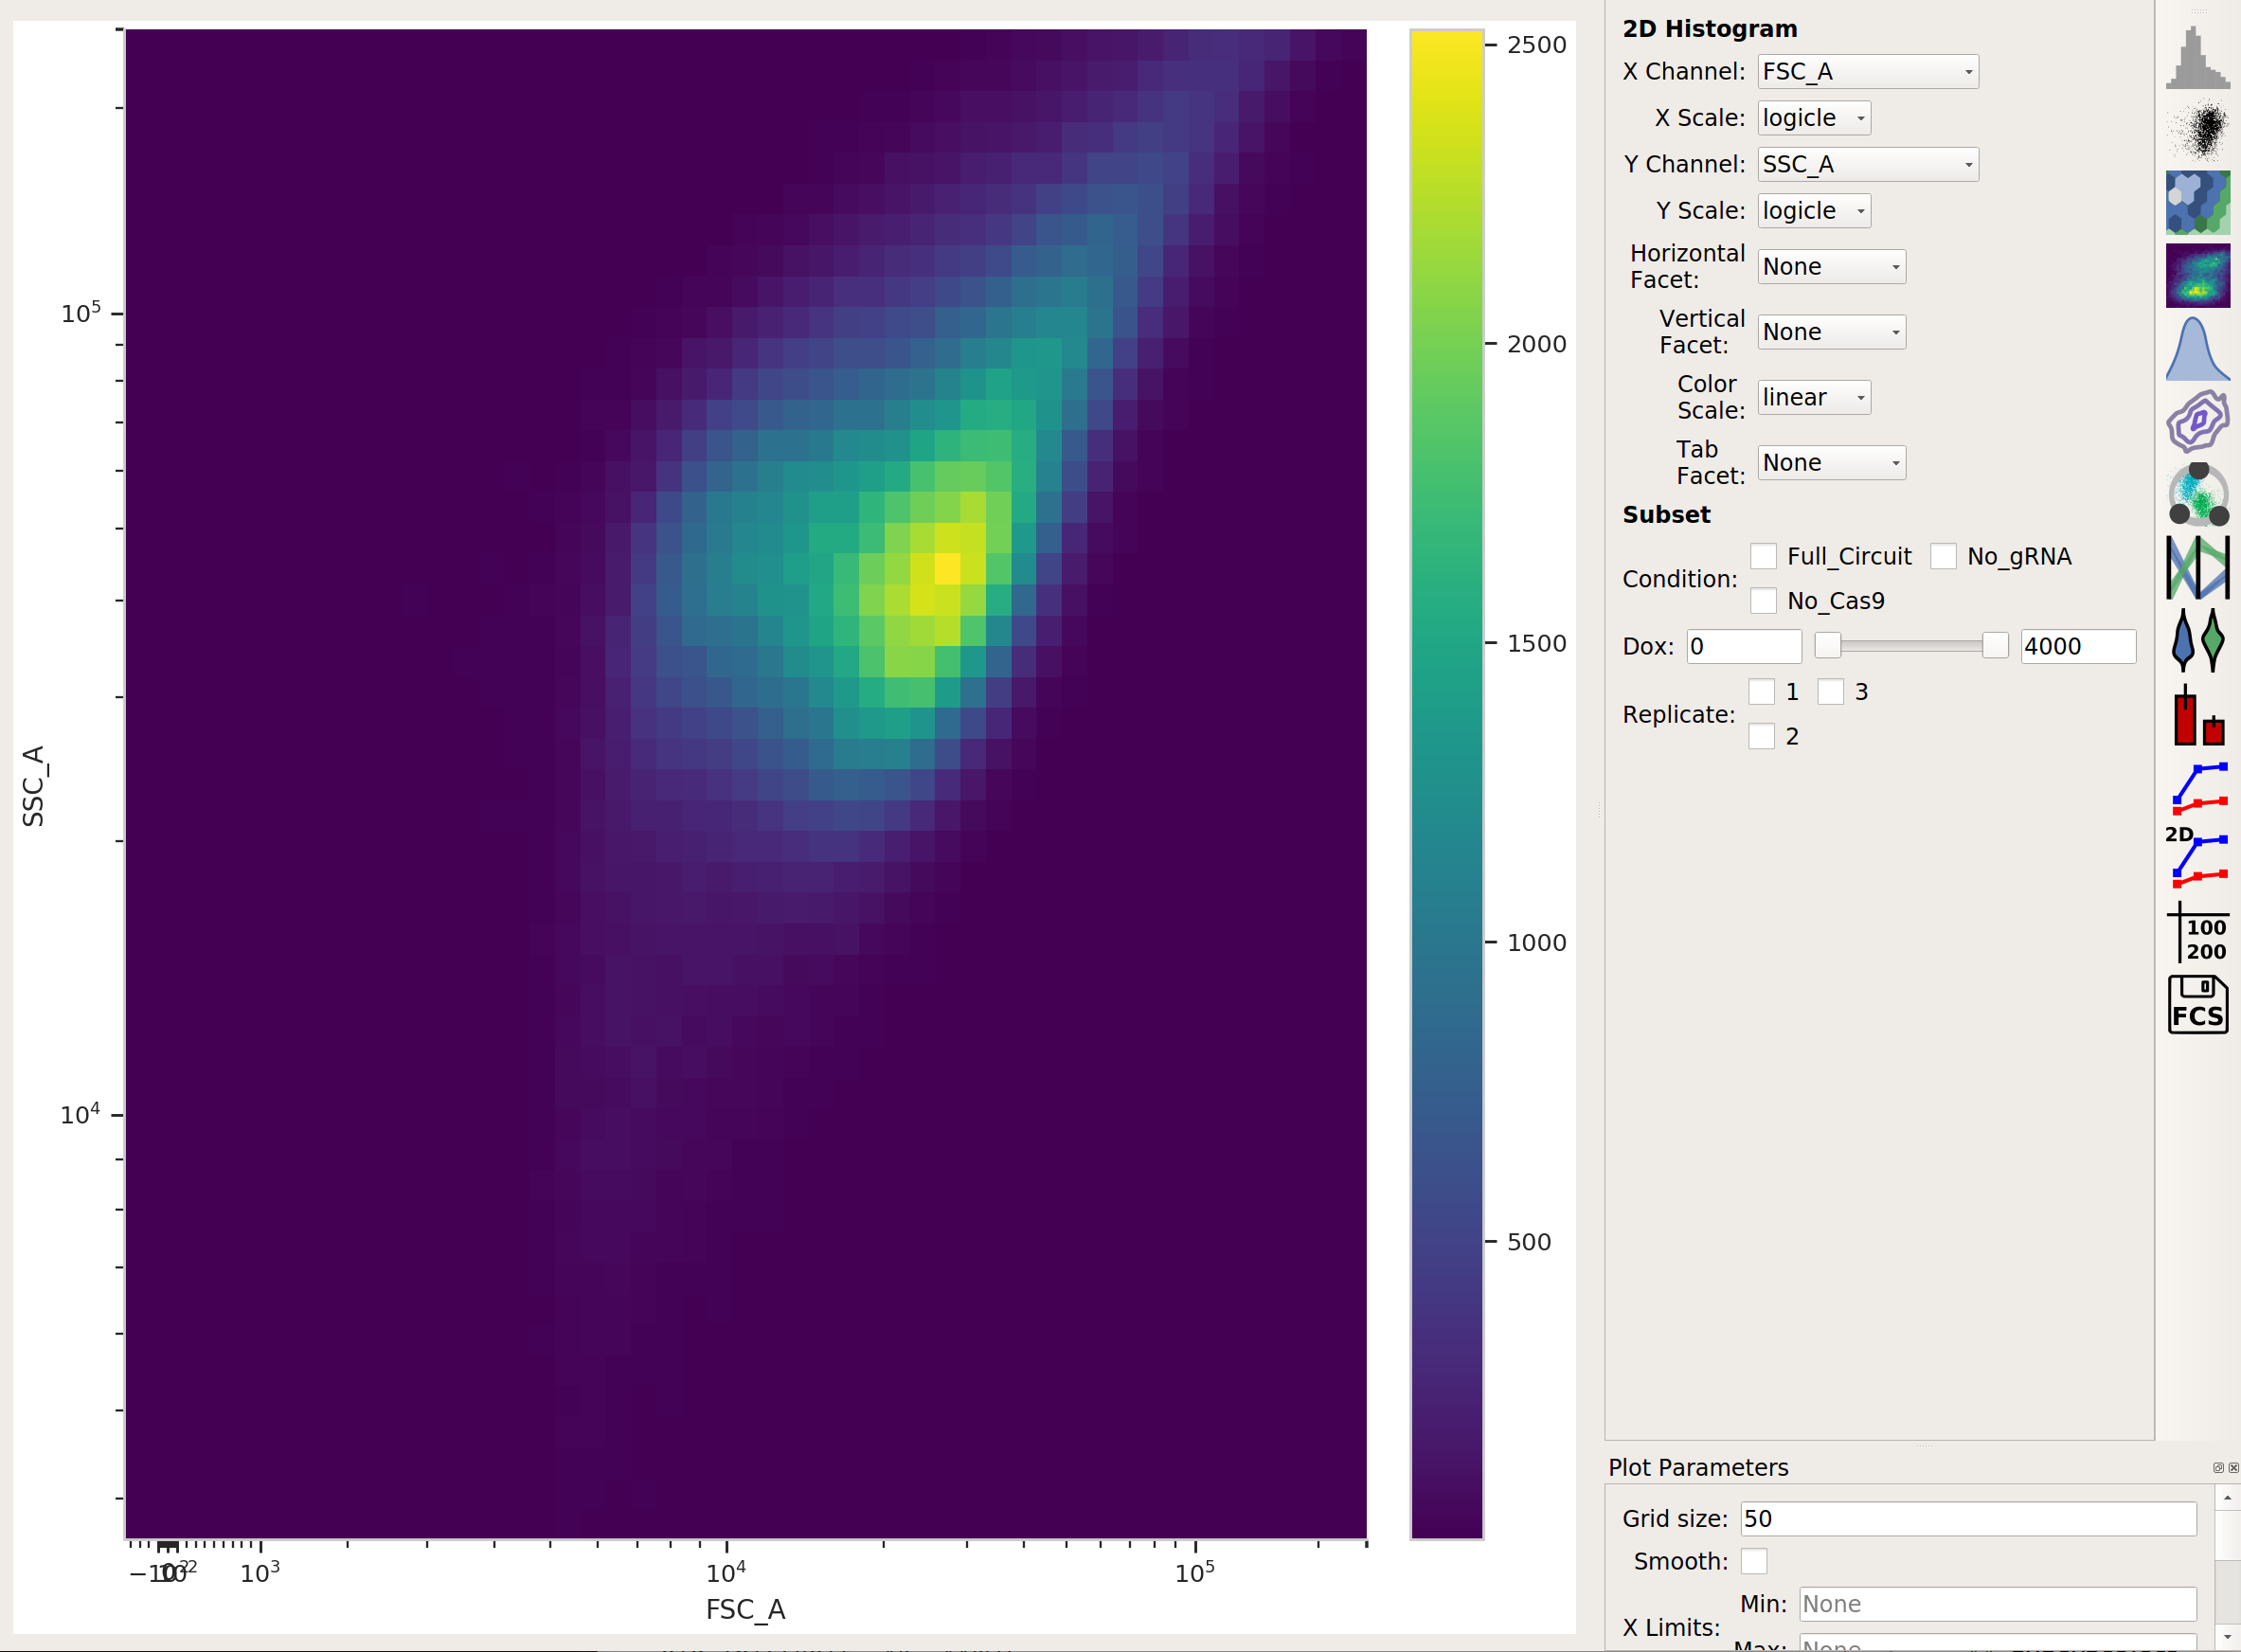Open the Table view icon
This screenshot has height=1652, width=2241.
pos(2197,932)
